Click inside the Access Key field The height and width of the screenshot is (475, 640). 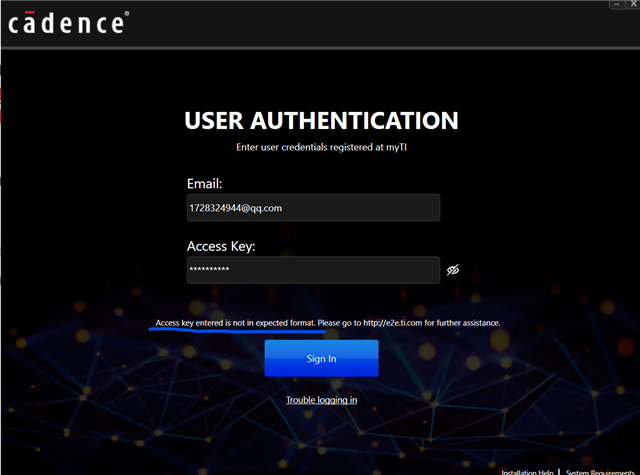click(313, 270)
